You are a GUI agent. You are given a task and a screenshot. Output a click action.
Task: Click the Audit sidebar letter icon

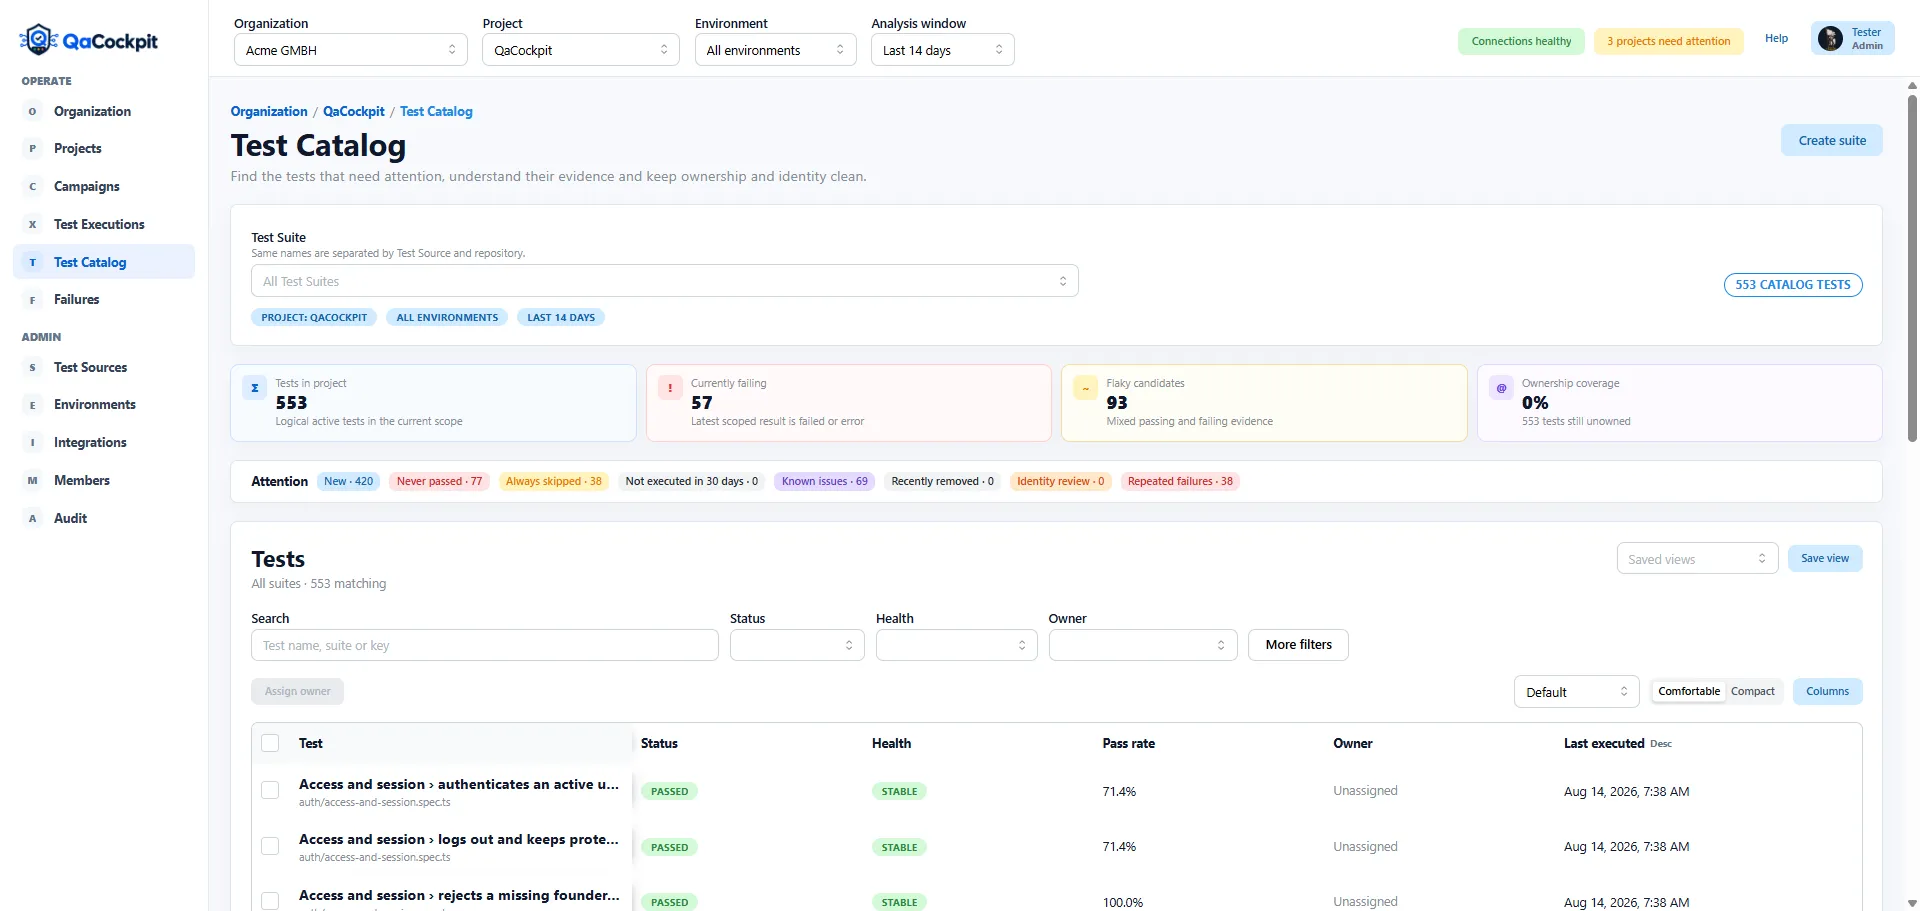32,518
